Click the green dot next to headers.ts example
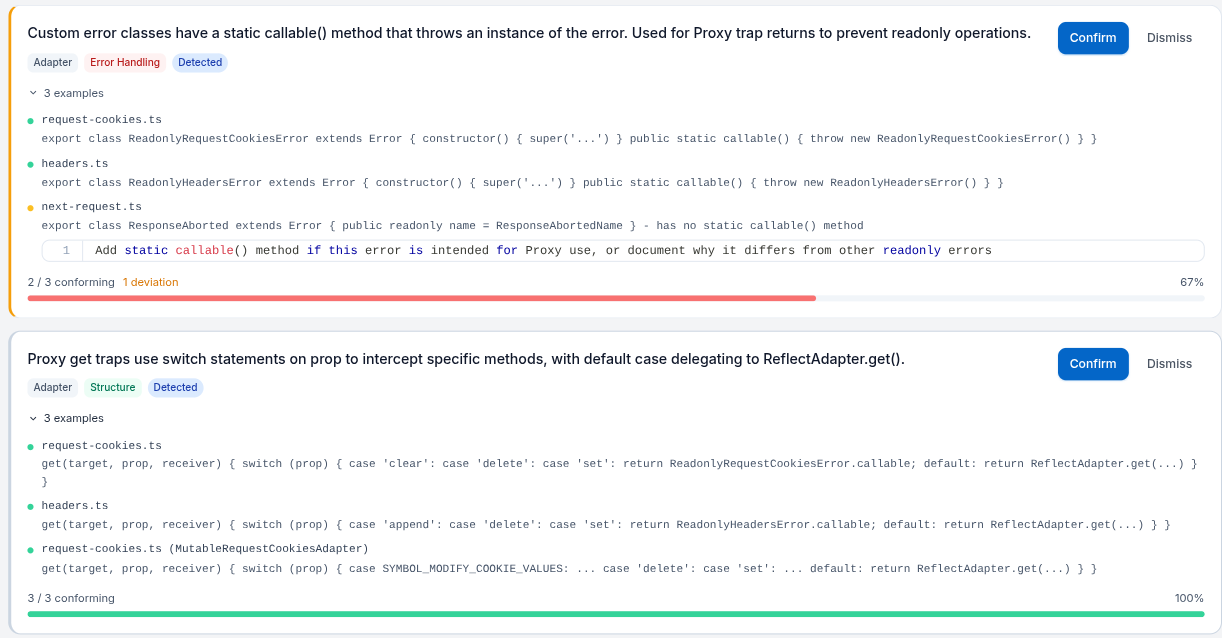The height and width of the screenshot is (638, 1222). tap(31, 162)
